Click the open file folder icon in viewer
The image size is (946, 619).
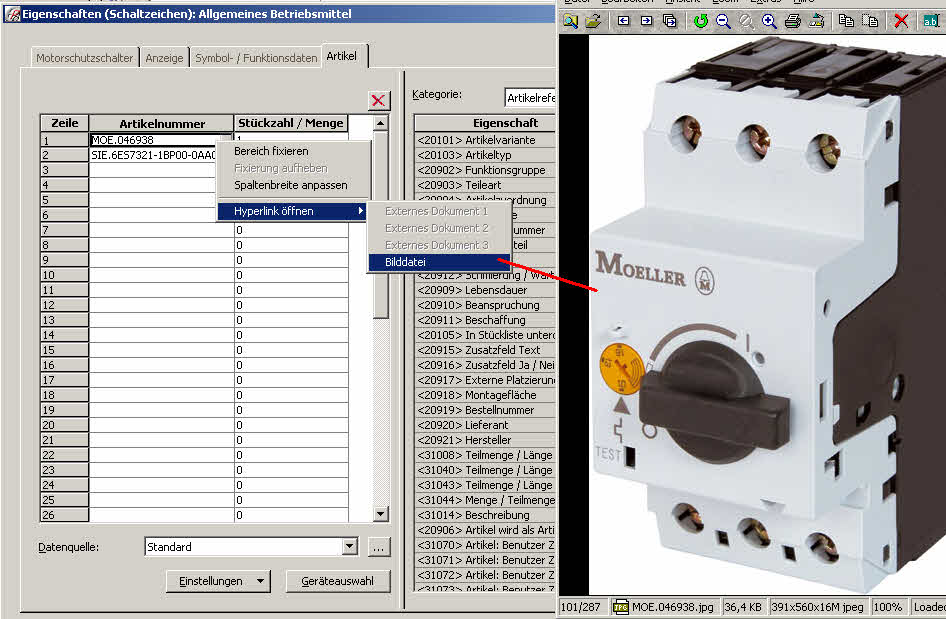click(594, 21)
